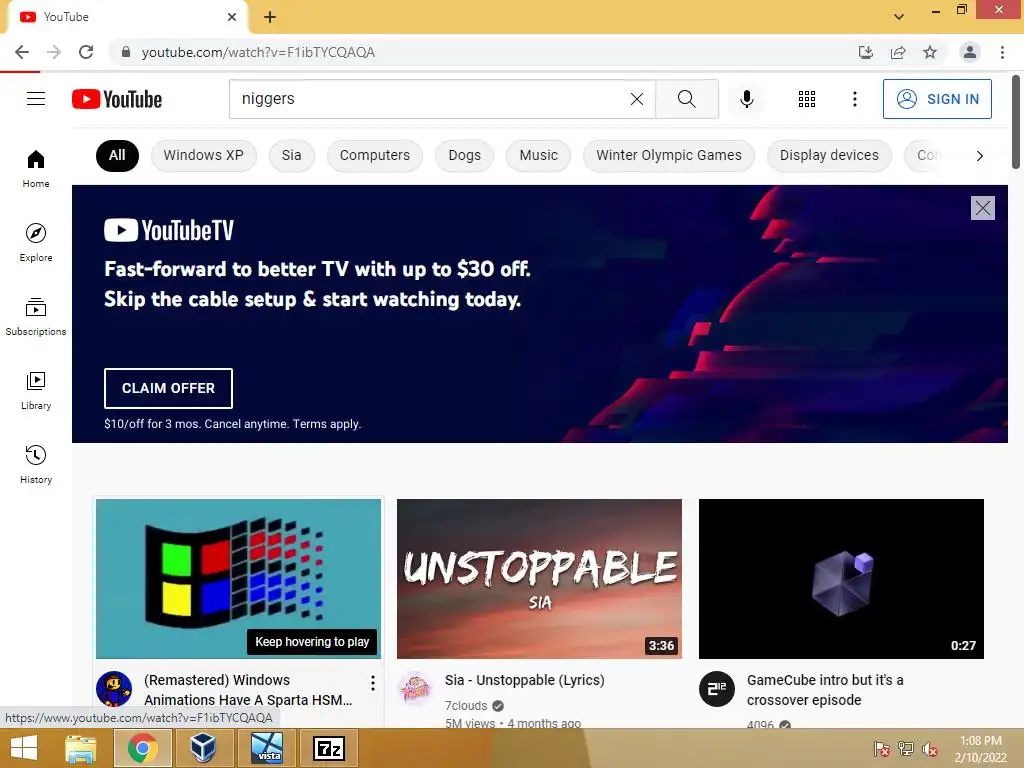Go back in Chrome
The height and width of the screenshot is (768, 1024).
[x=22, y=52]
